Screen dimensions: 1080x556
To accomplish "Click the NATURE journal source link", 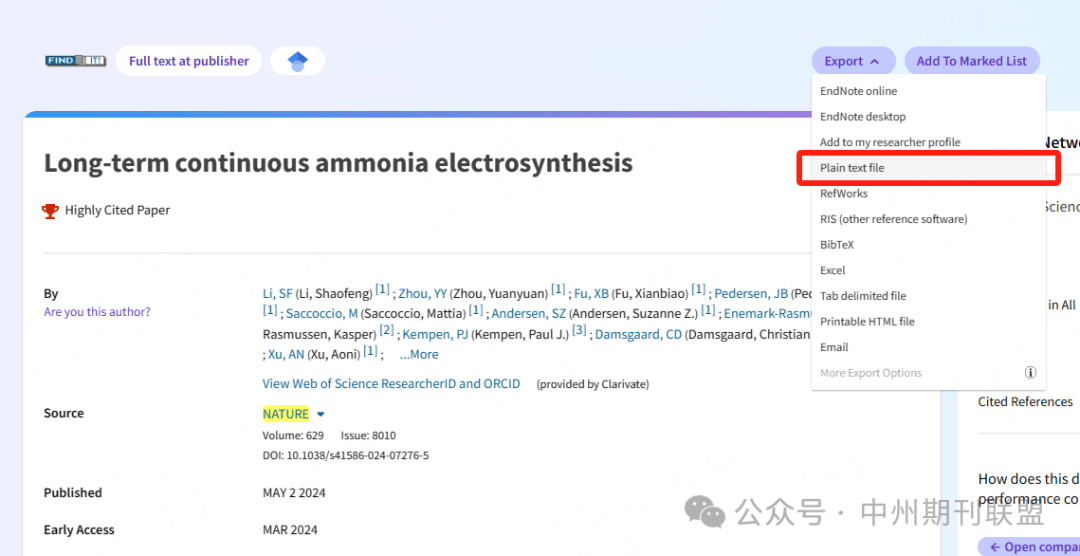I will click(285, 414).
